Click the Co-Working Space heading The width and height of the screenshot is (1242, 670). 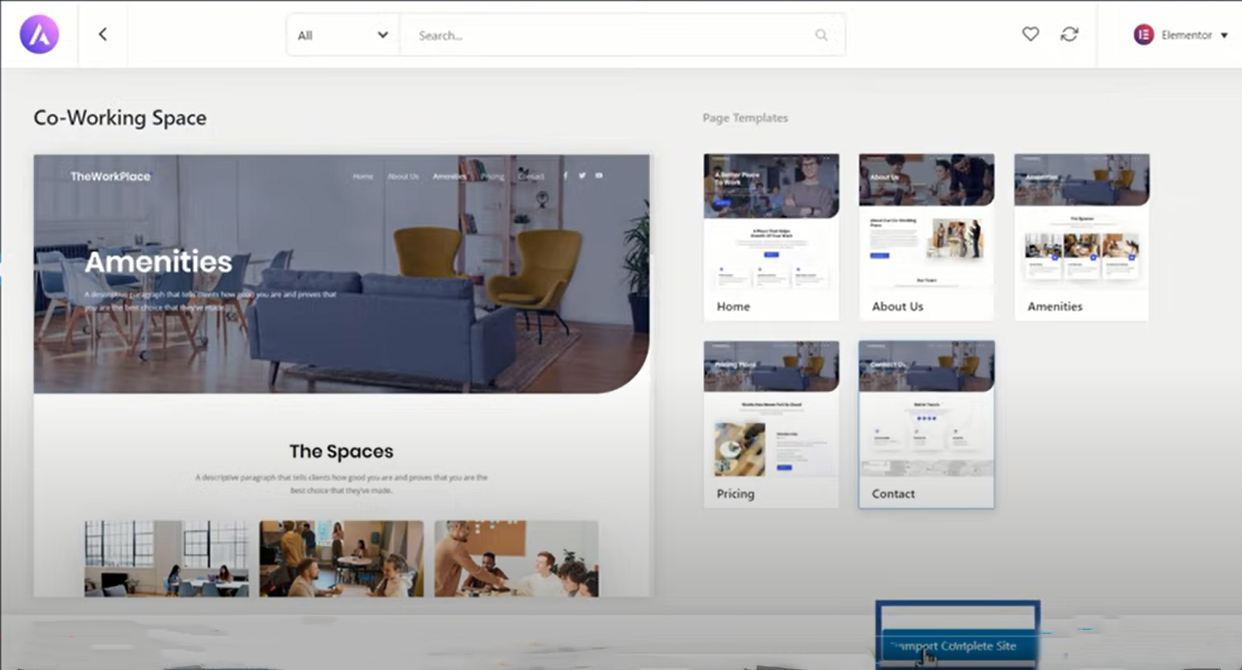pos(120,117)
